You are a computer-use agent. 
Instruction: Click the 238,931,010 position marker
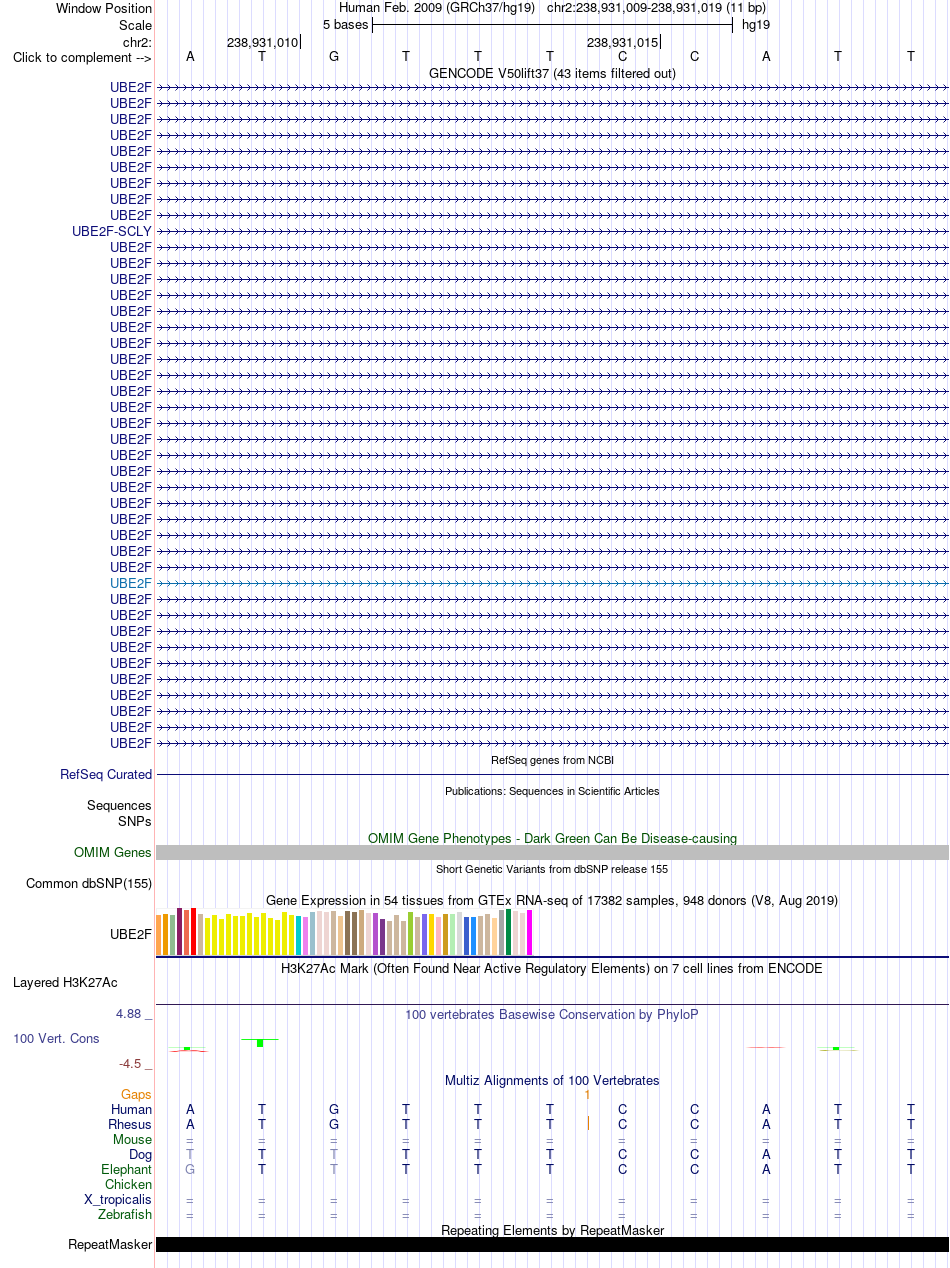coord(263,42)
